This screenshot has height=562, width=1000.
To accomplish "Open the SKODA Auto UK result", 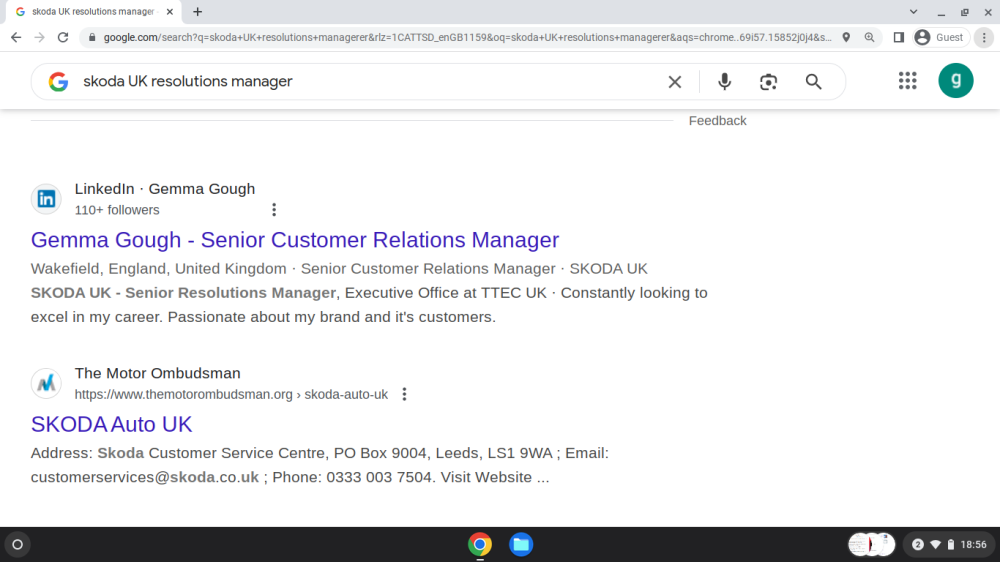I will 111,424.
